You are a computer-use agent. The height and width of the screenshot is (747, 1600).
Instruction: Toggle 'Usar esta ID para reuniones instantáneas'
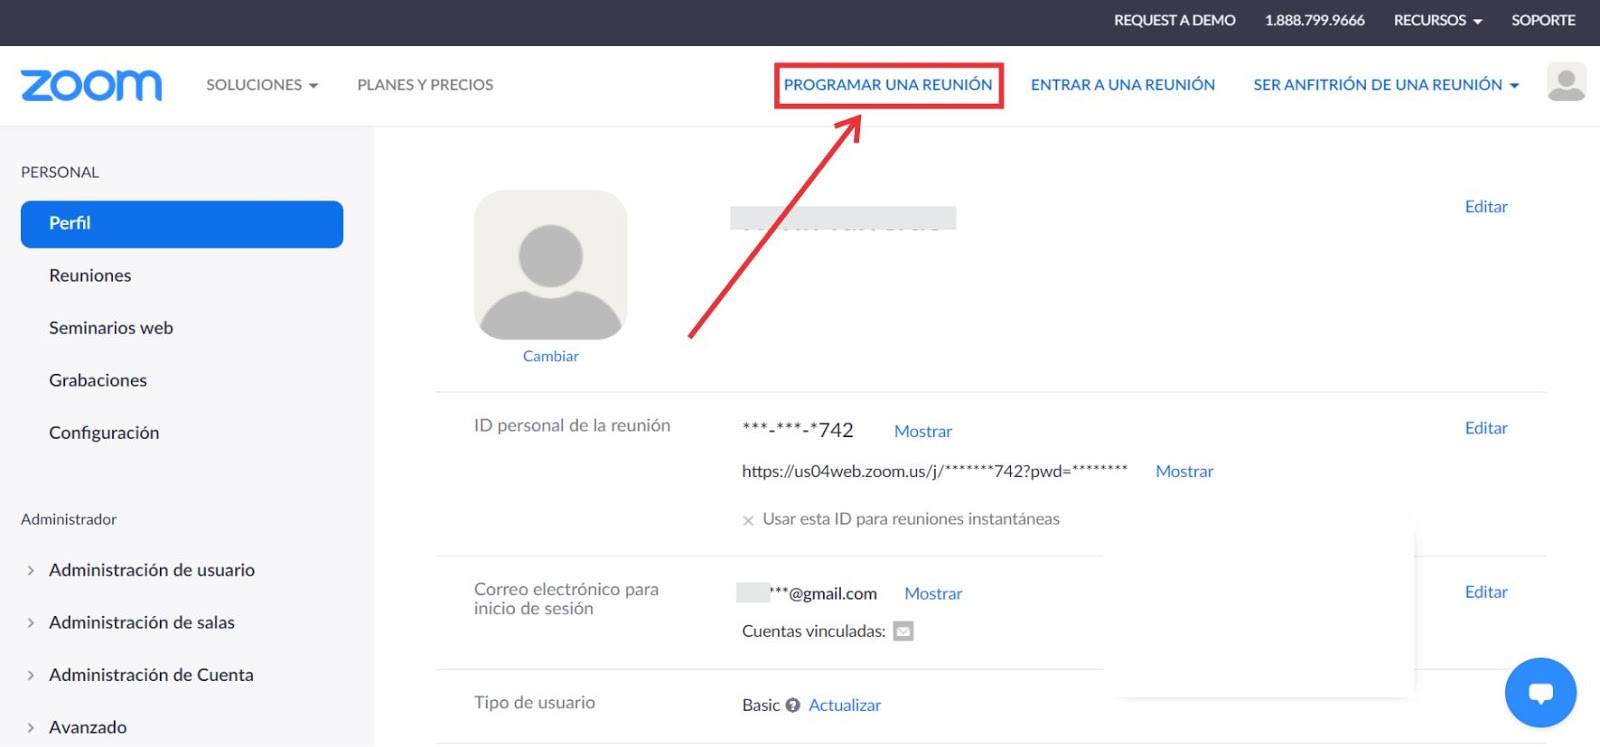pyautogui.click(x=748, y=520)
